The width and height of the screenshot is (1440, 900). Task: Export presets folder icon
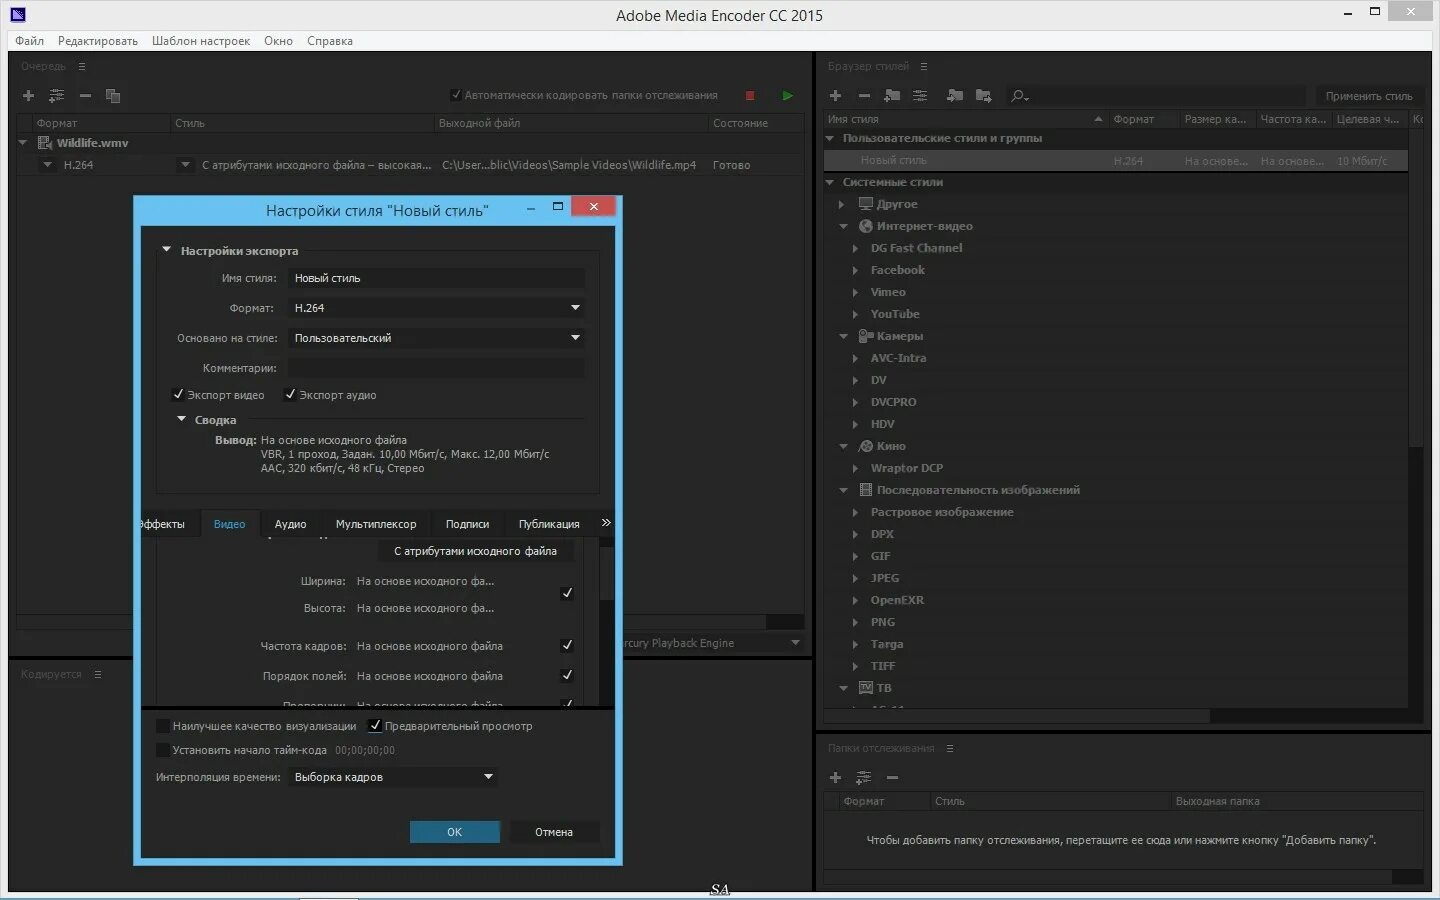click(984, 96)
